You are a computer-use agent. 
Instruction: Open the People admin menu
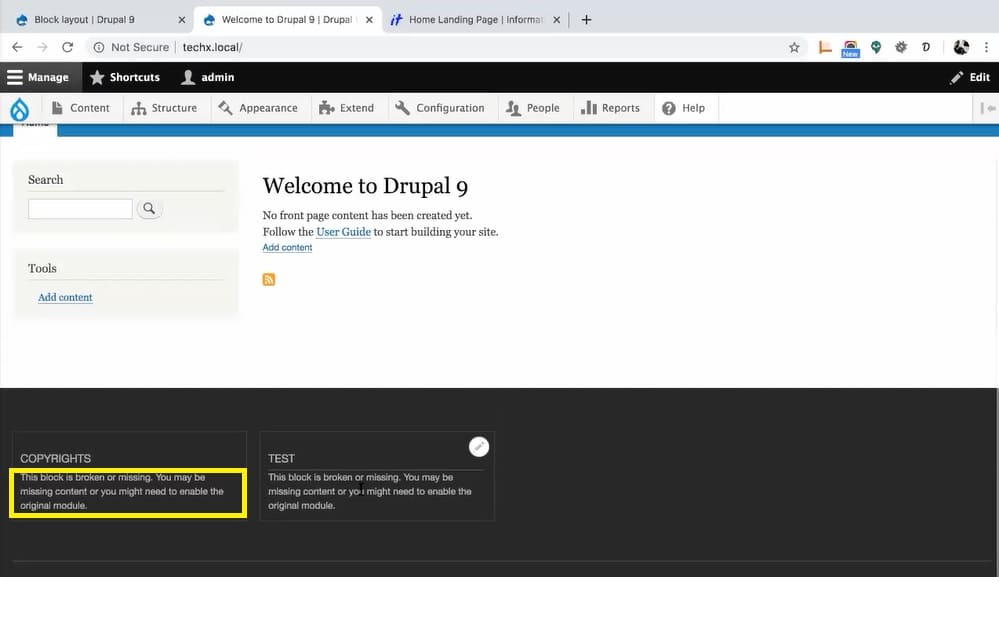click(533, 108)
